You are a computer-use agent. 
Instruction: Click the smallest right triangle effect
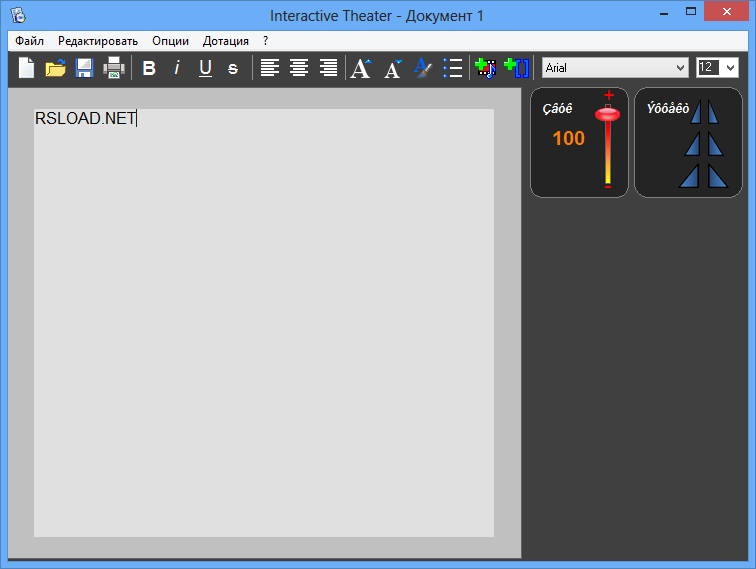tap(713, 112)
